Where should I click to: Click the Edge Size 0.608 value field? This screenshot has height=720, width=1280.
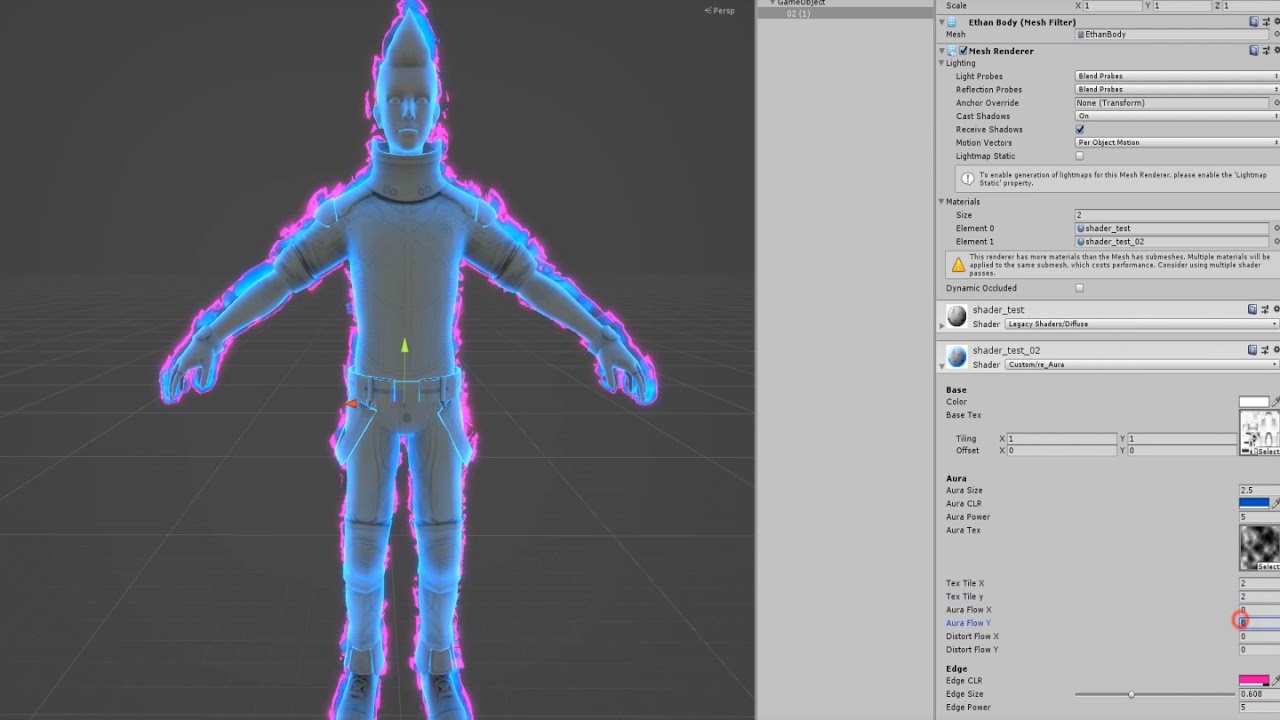[1260, 694]
